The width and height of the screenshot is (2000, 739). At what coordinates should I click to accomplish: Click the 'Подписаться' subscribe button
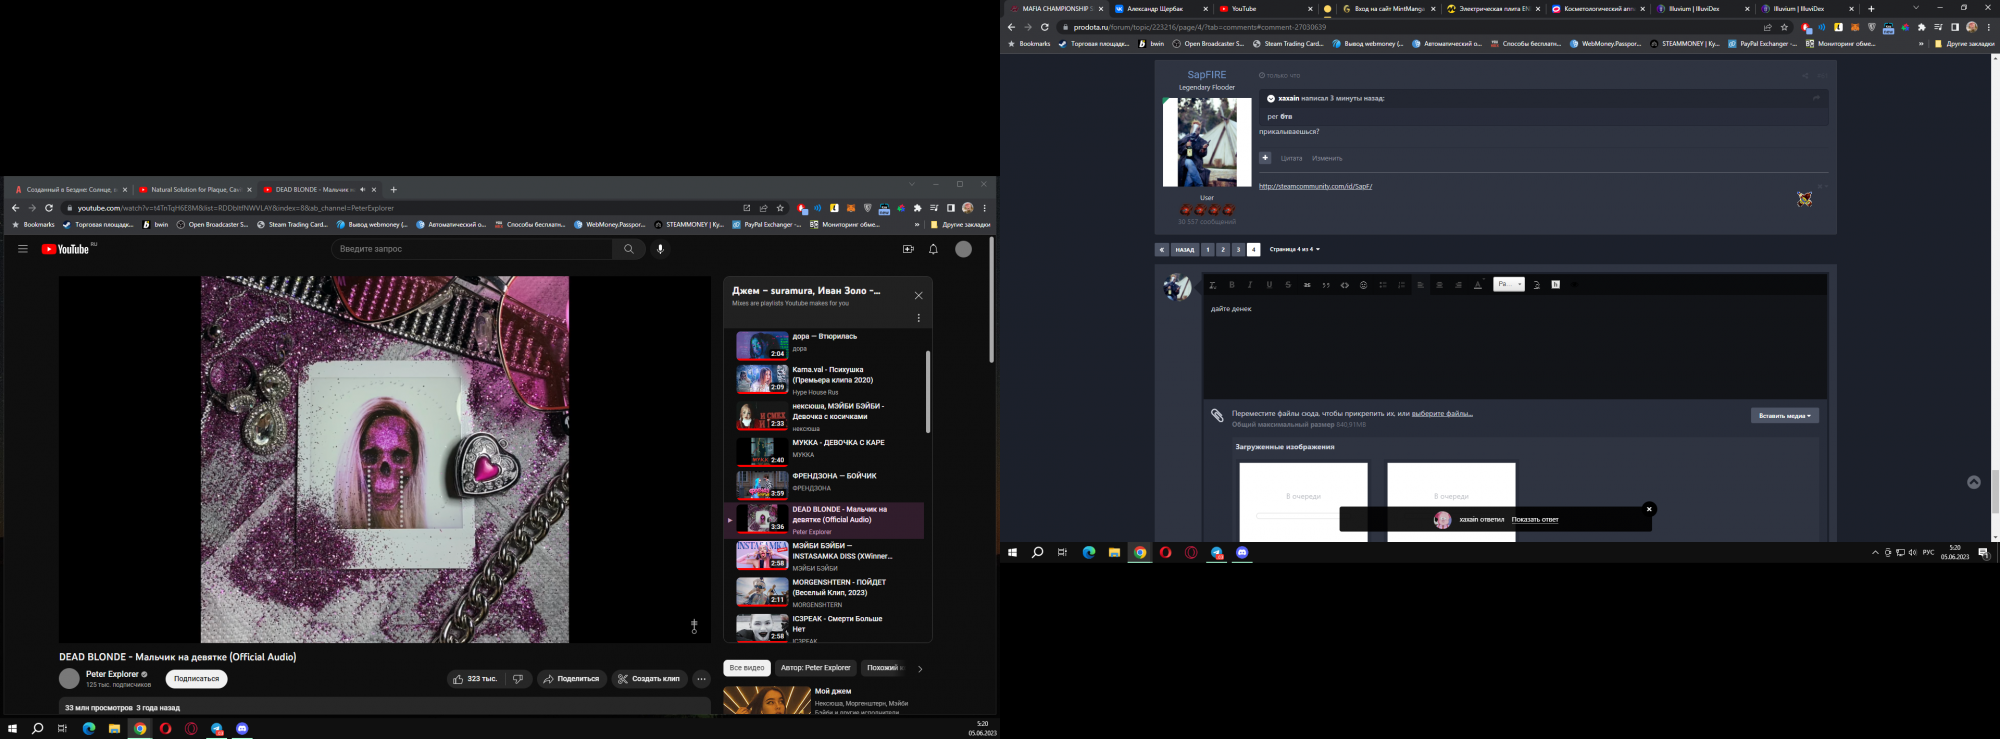pyautogui.click(x=196, y=679)
